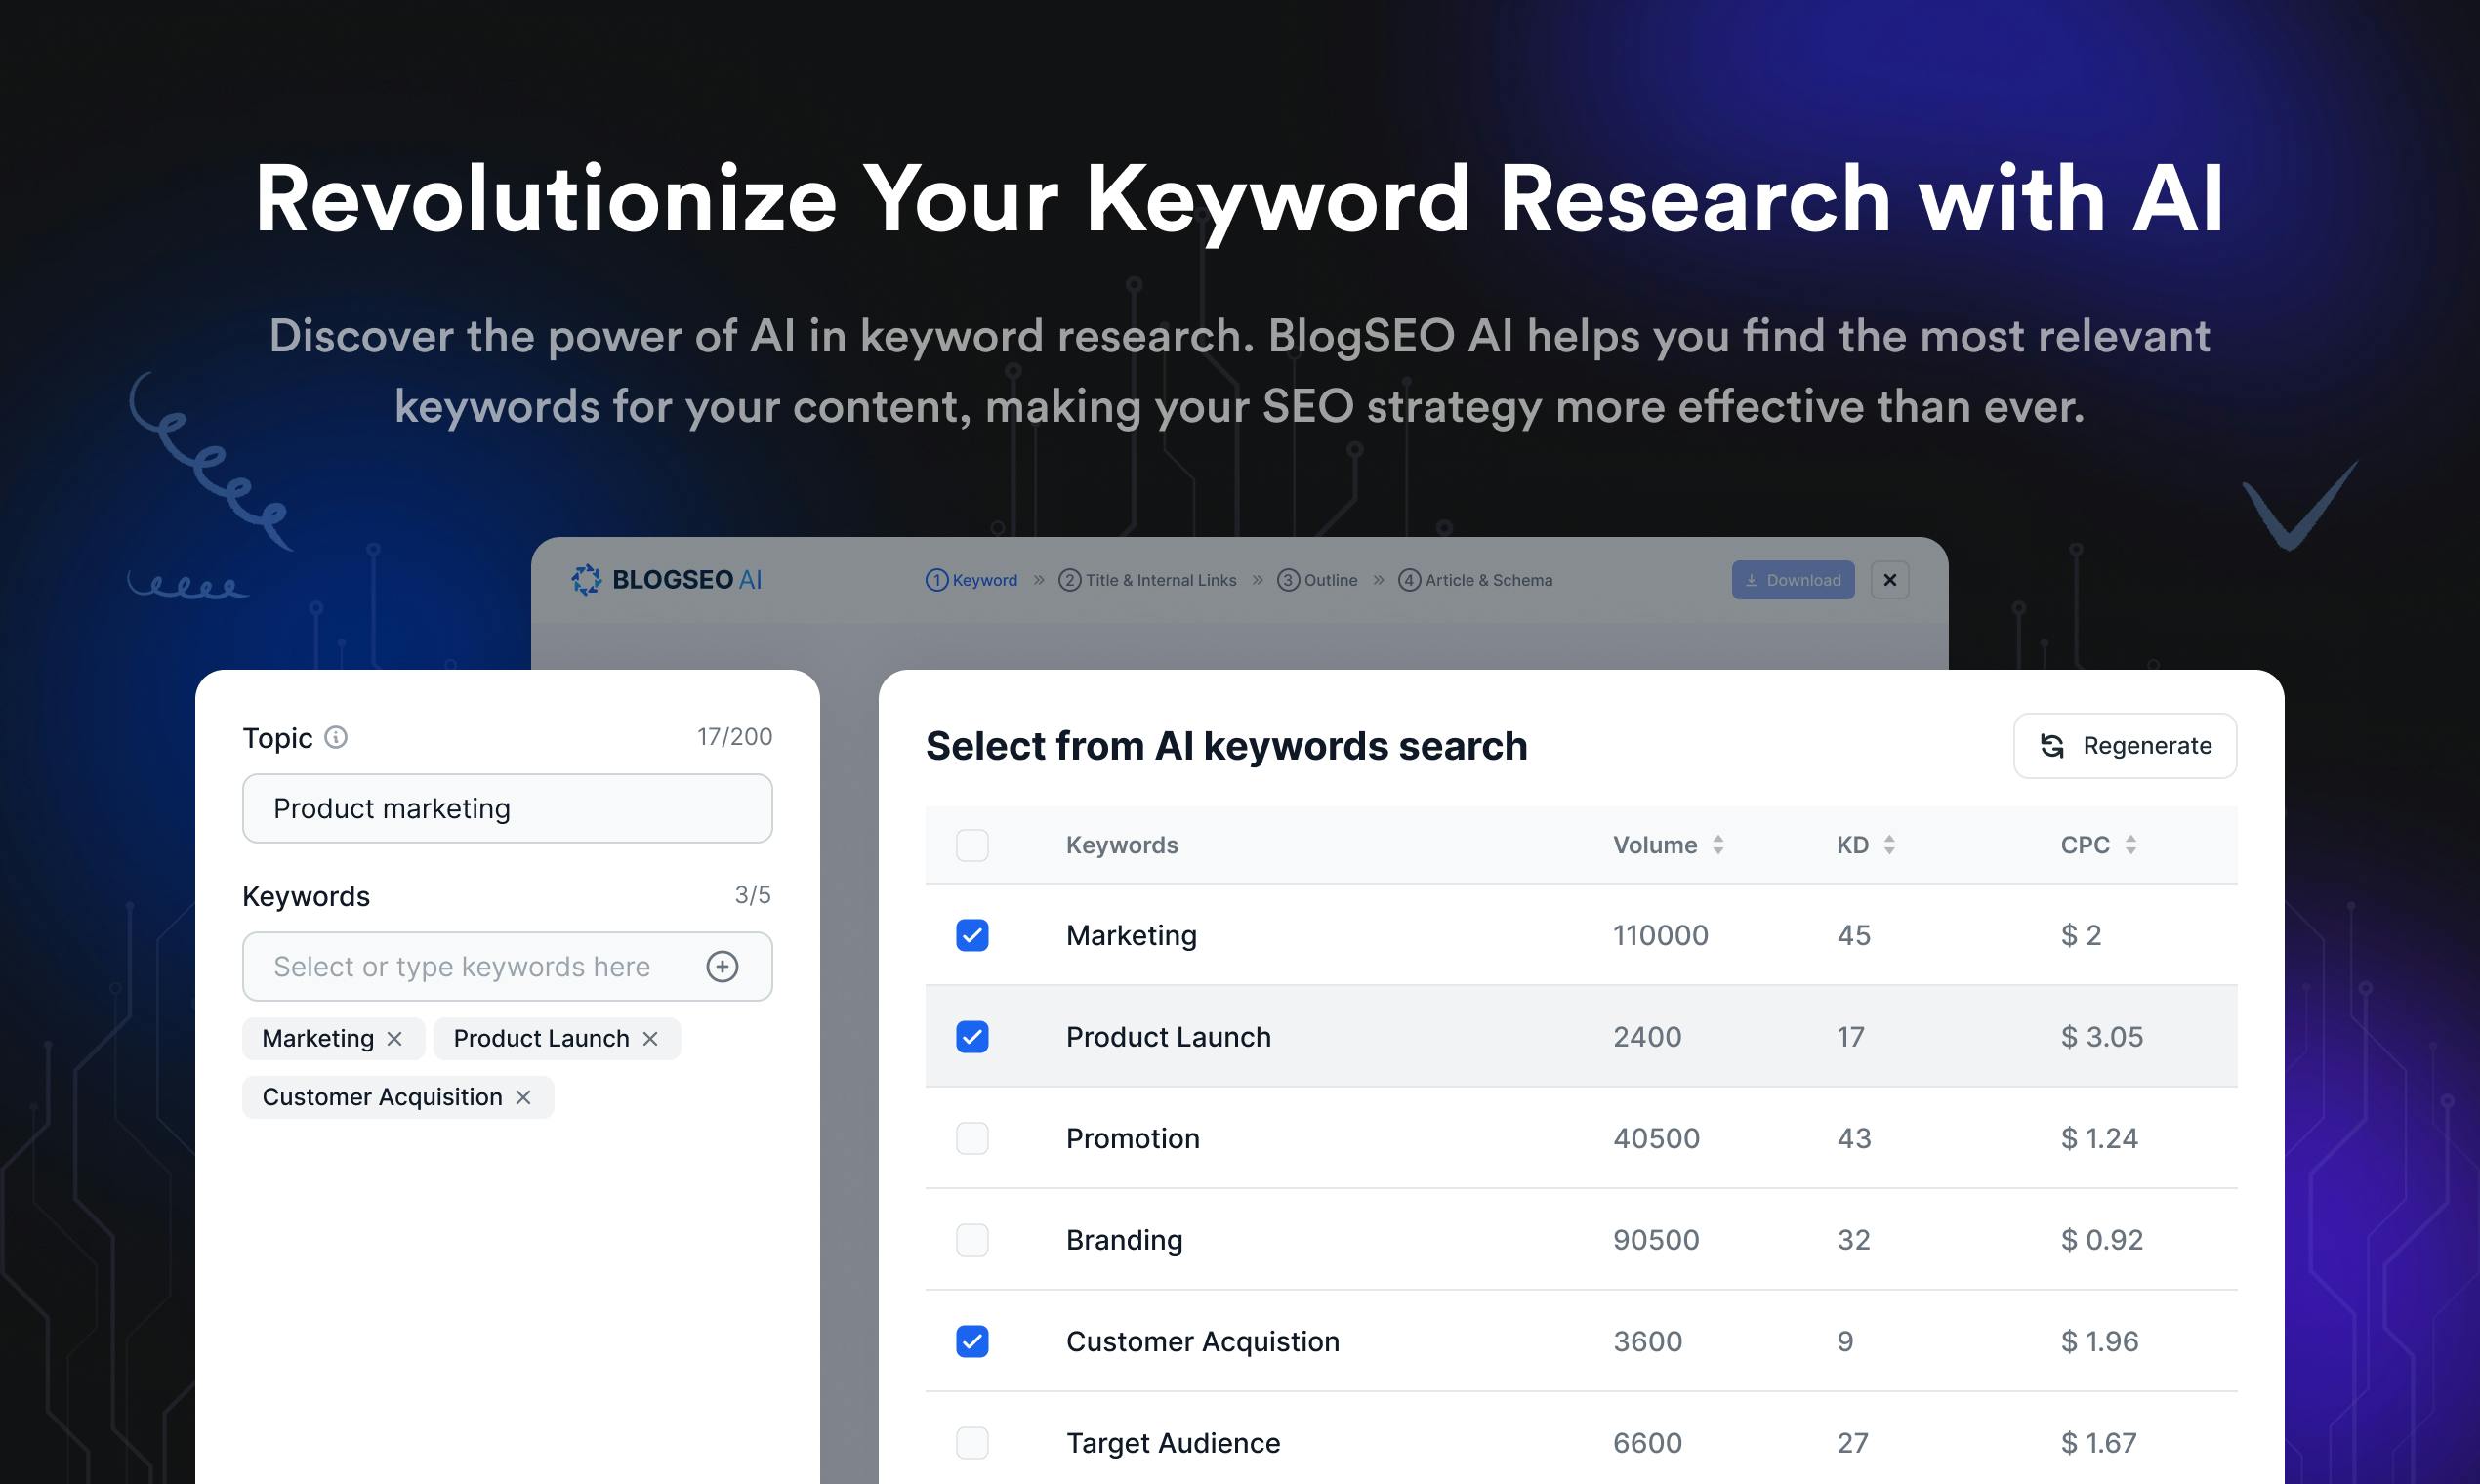Click the 3/5 keywords counter
The height and width of the screenshot is (1484, 2480).
(752, 895)
